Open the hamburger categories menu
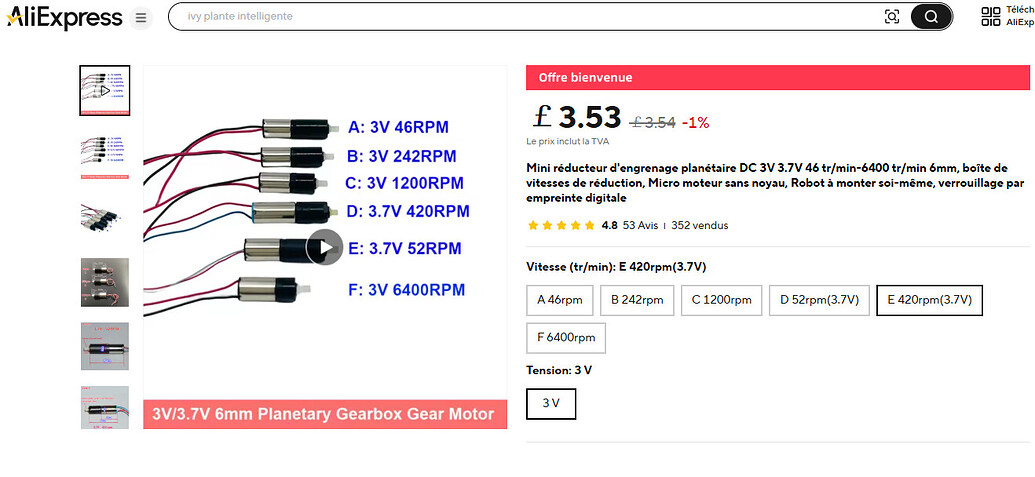This screenshot has width=1035, height=477. point(141,18)
